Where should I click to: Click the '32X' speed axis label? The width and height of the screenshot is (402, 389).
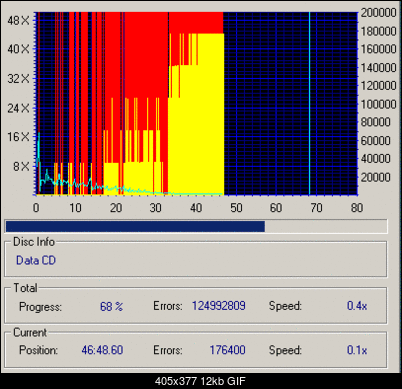(x=18, y=79)
